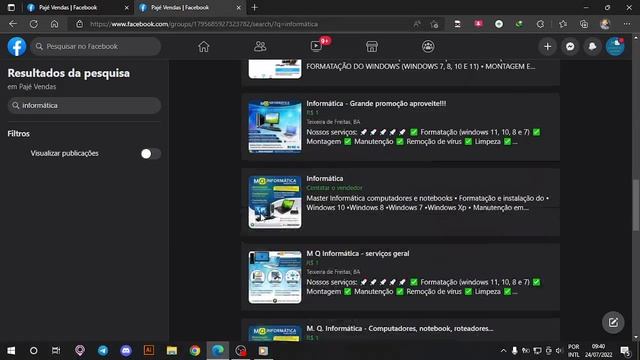Image resolution: width=640 pixels, height=360 pixels.
Task: Open the listing titled Informática
Action: point(324,178)
